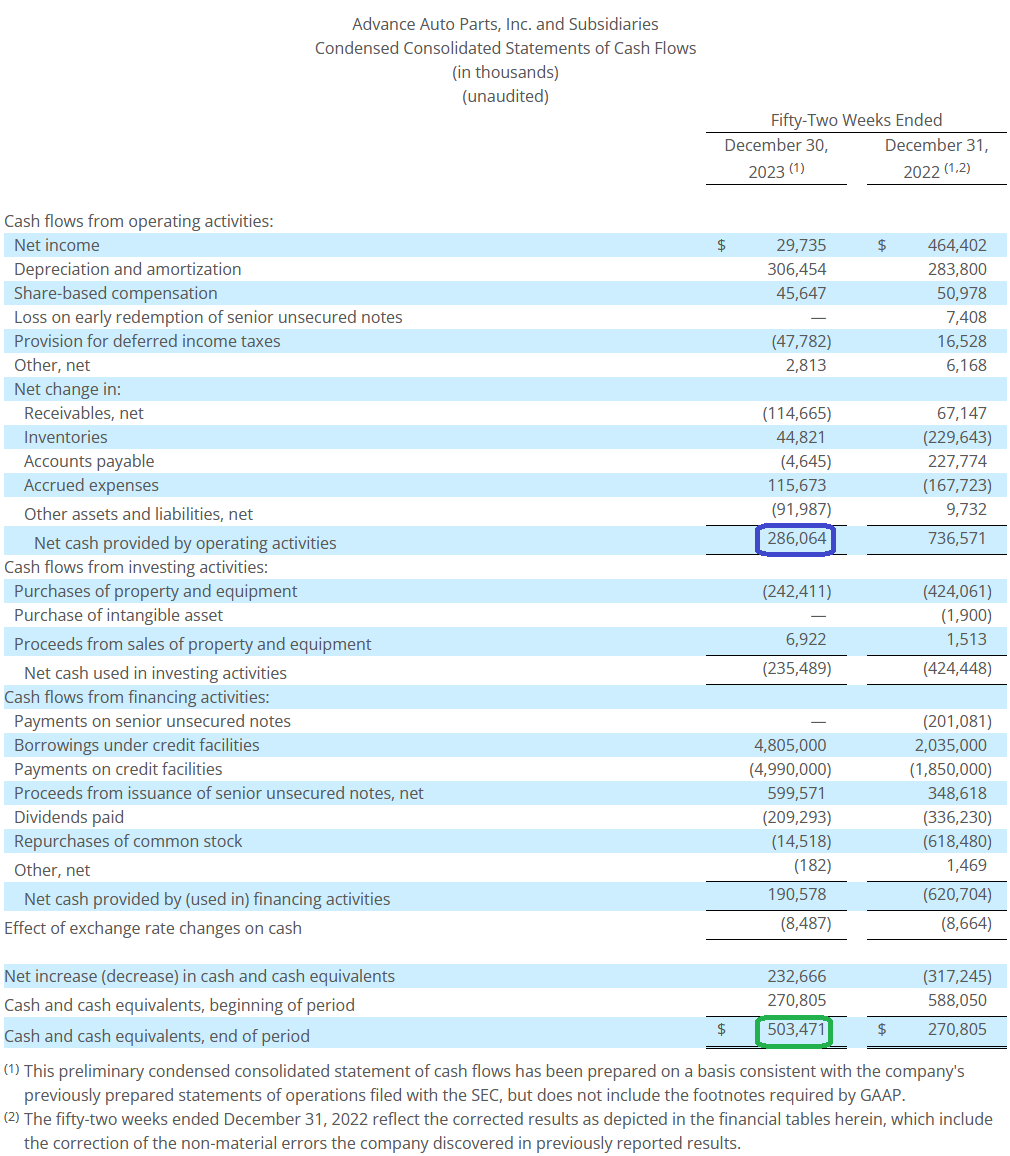Screen dimensions: 1010x1156
Task: Click "Loss on early redemption of senior unsecured notes"
Action: tap(208, 318)
